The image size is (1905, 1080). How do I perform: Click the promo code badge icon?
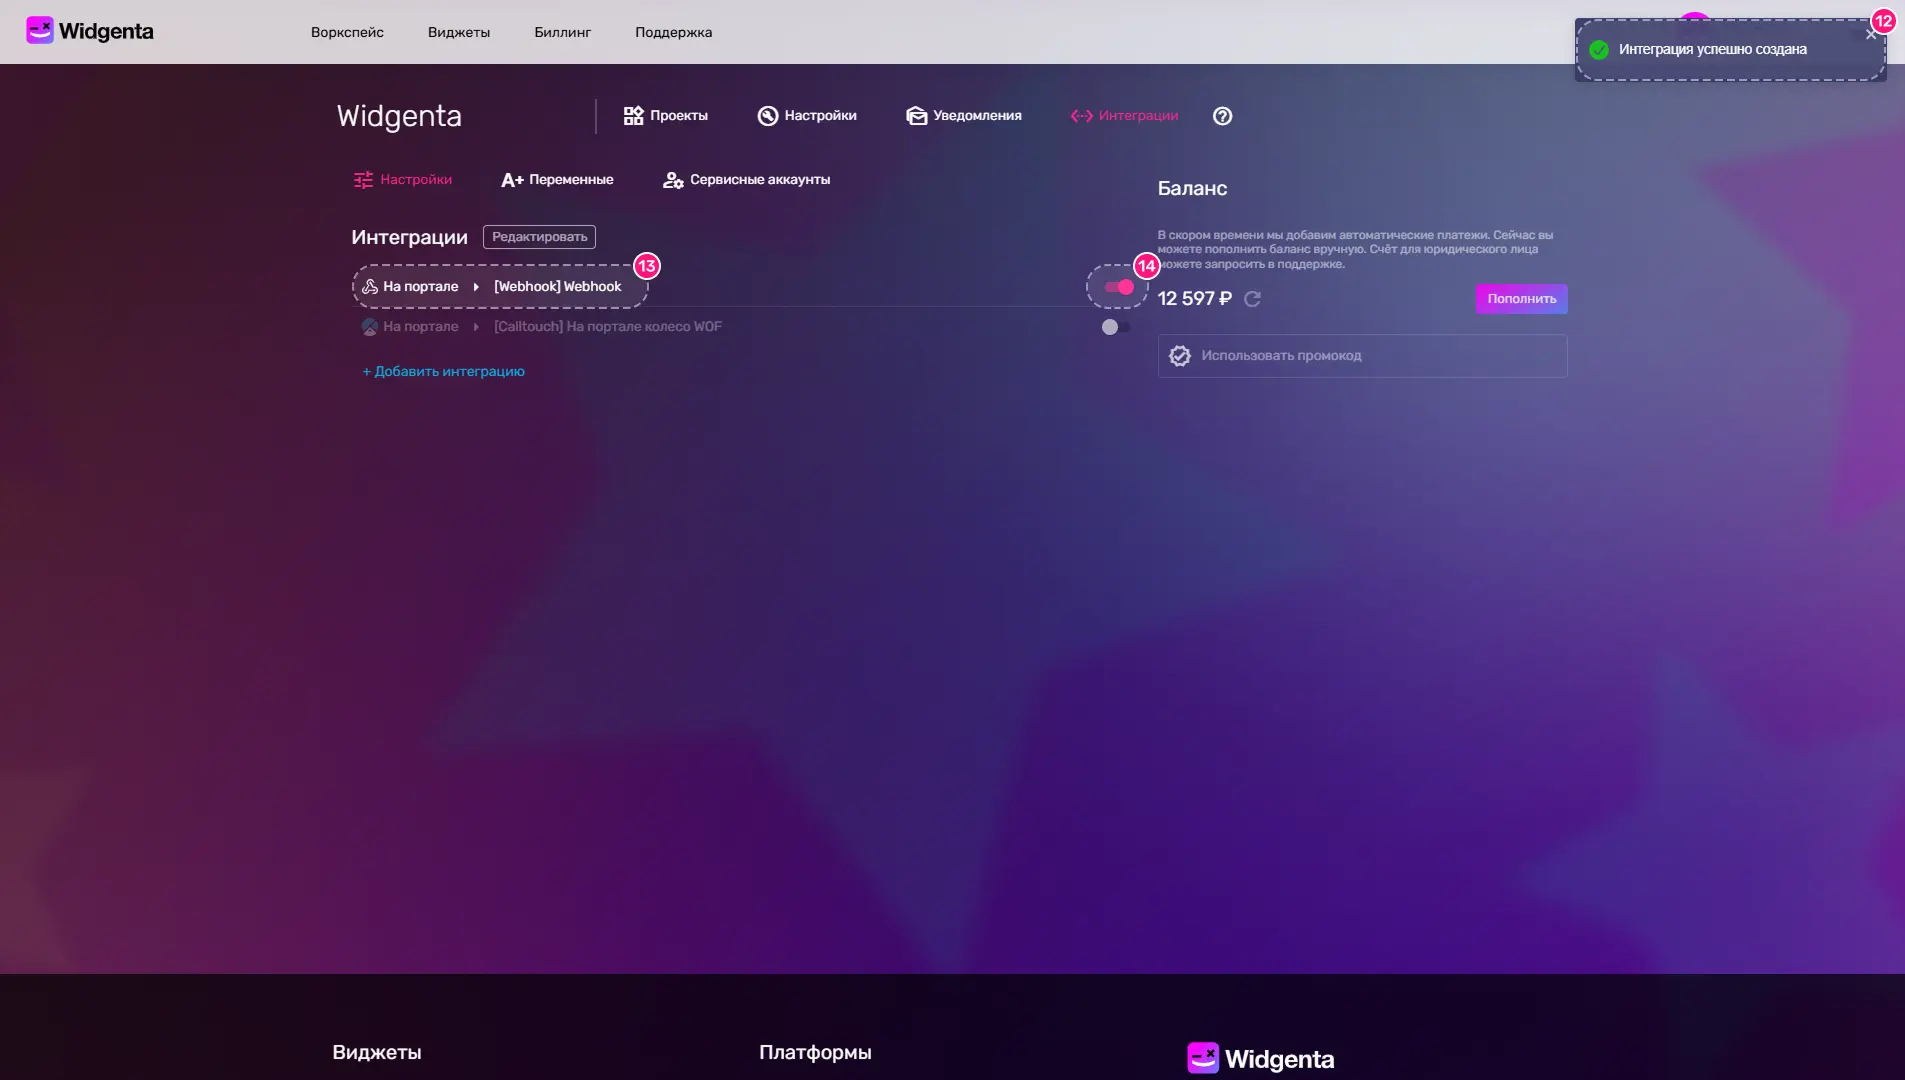tap(1180, 356)
